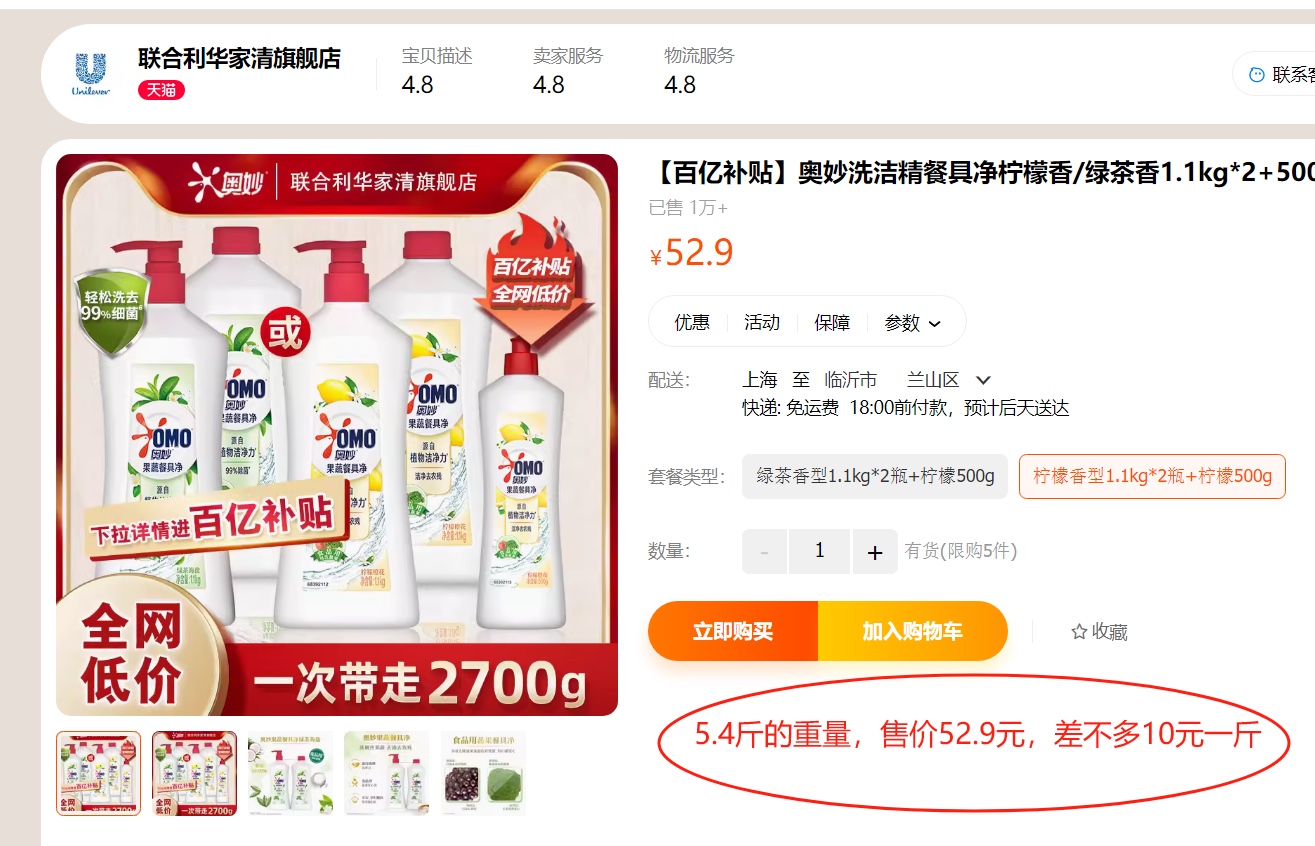The image size is (1315, 846).
Task: Decrease quantity with the minus button
Action: point(765,552)
